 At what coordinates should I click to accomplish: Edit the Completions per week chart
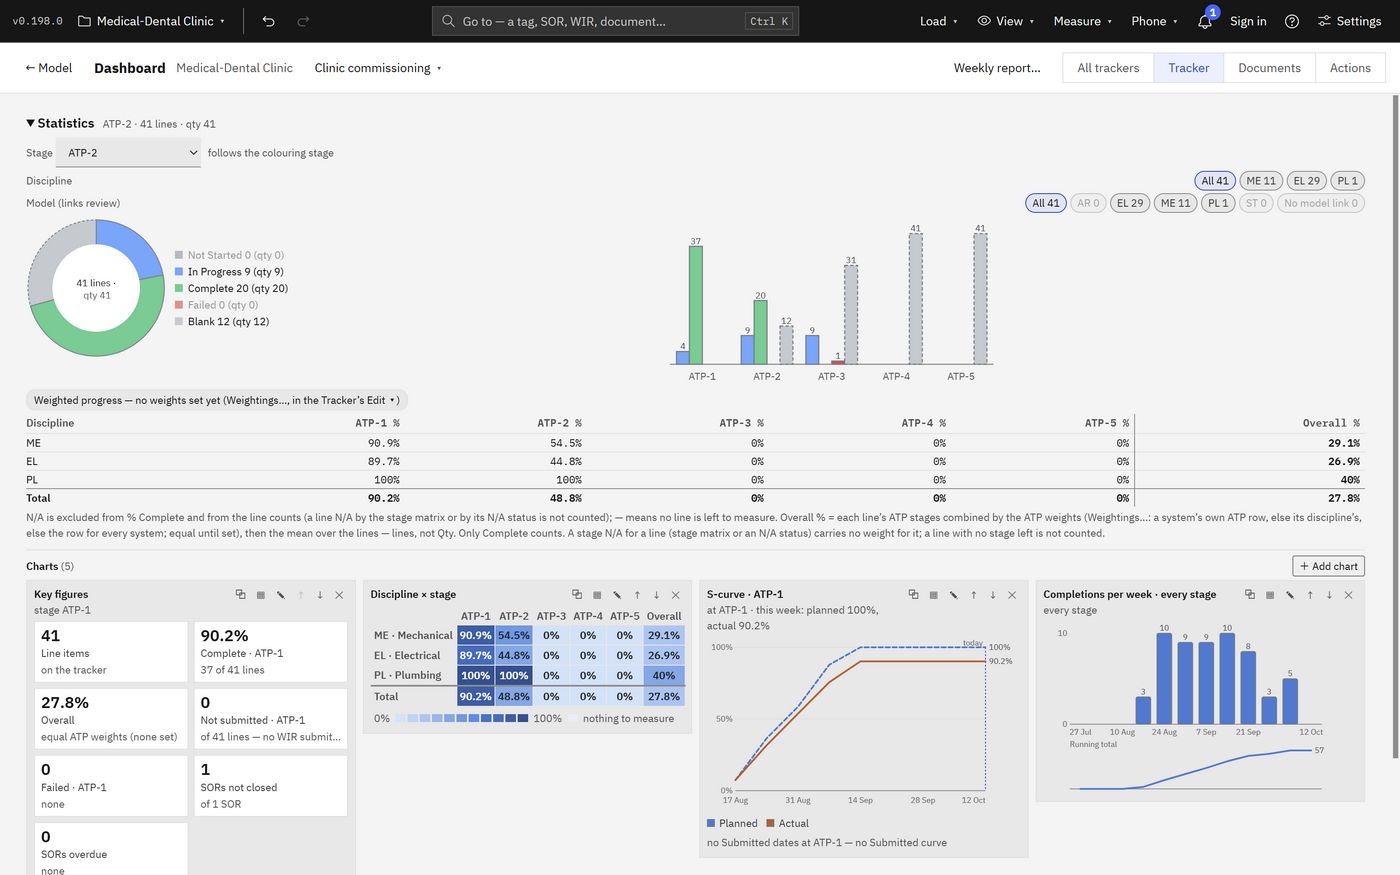pos(1290,594)
